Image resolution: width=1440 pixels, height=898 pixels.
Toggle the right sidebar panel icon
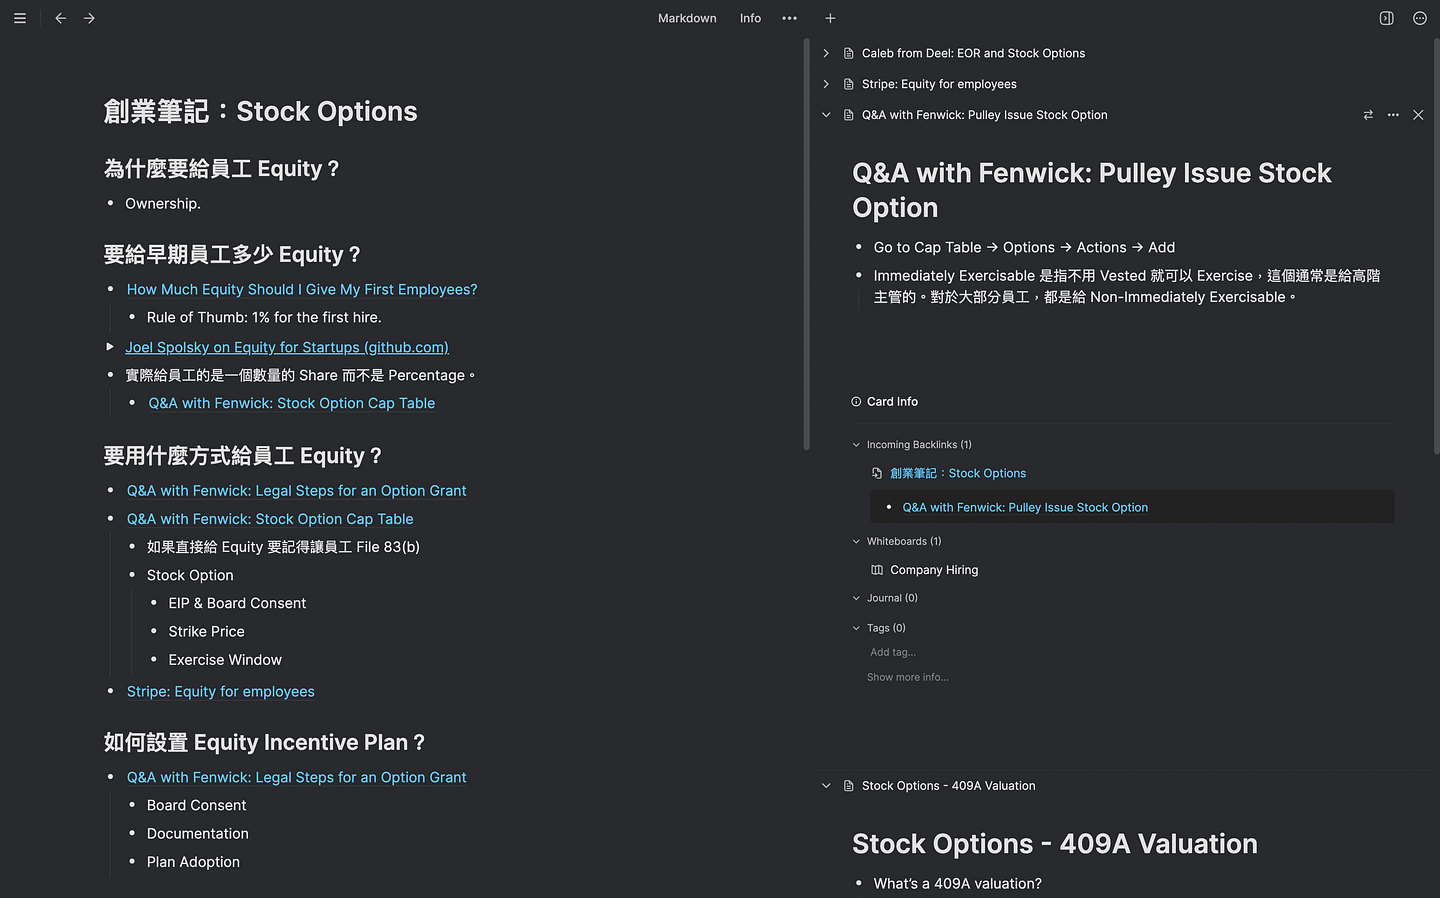coord(1386,18)
